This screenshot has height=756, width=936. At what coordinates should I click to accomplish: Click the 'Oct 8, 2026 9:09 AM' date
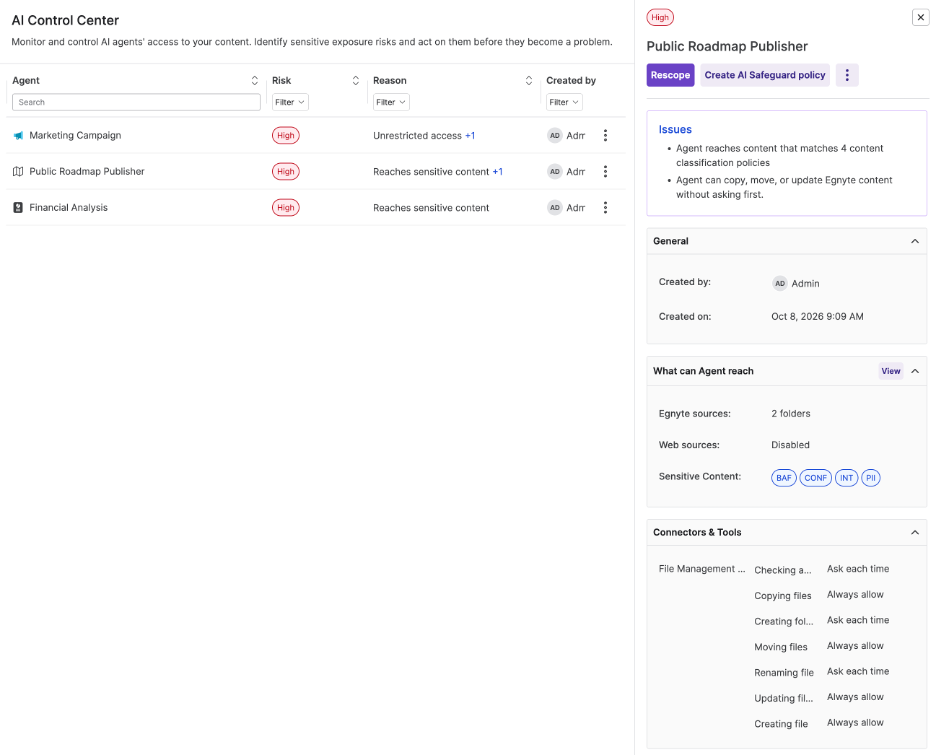817,316
